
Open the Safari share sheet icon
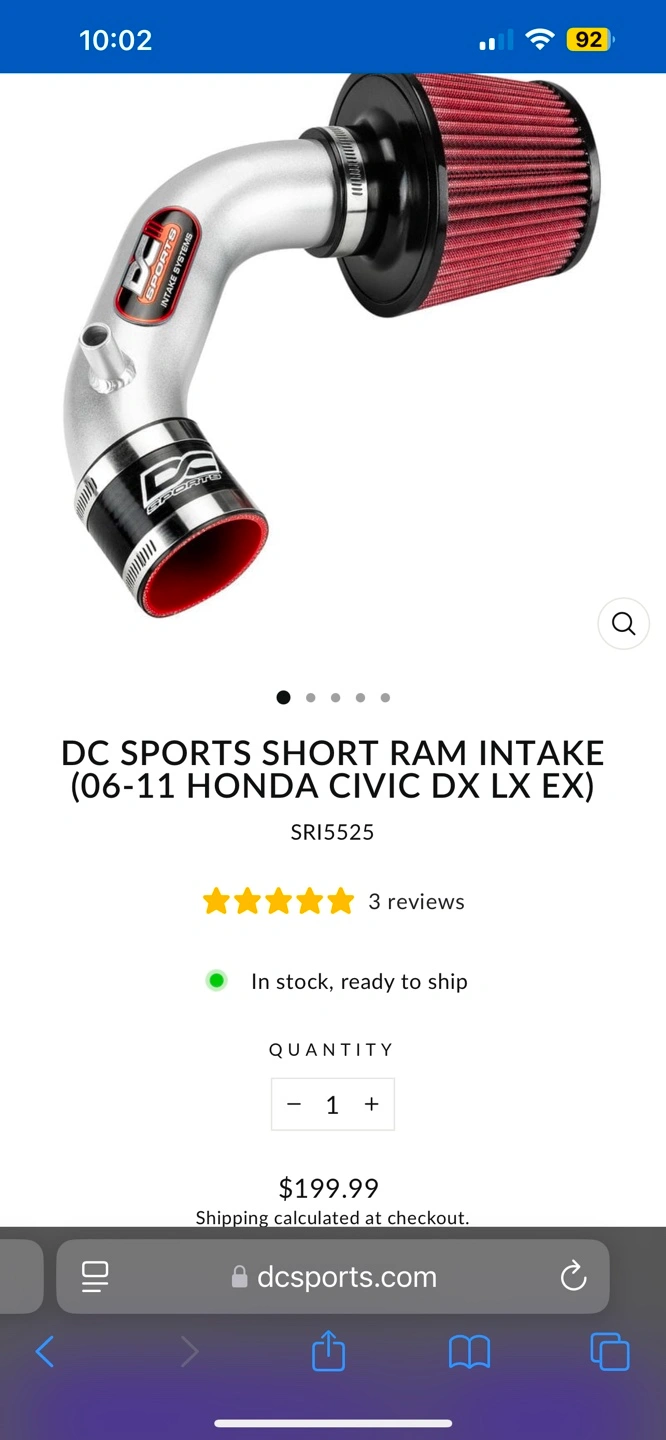click(328, 1352)
